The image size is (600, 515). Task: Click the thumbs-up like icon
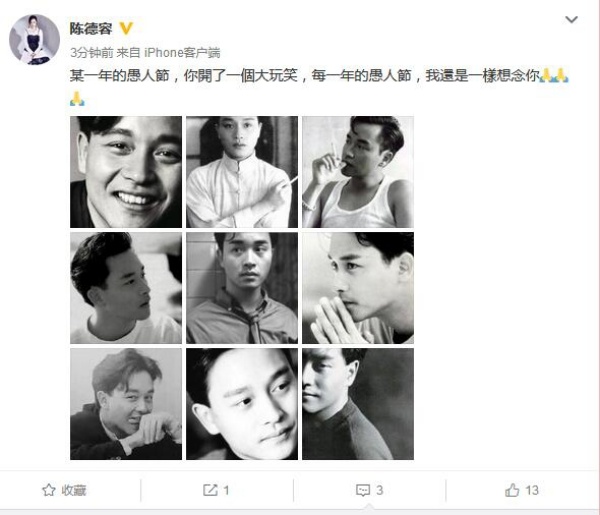(x=512, y=490)
